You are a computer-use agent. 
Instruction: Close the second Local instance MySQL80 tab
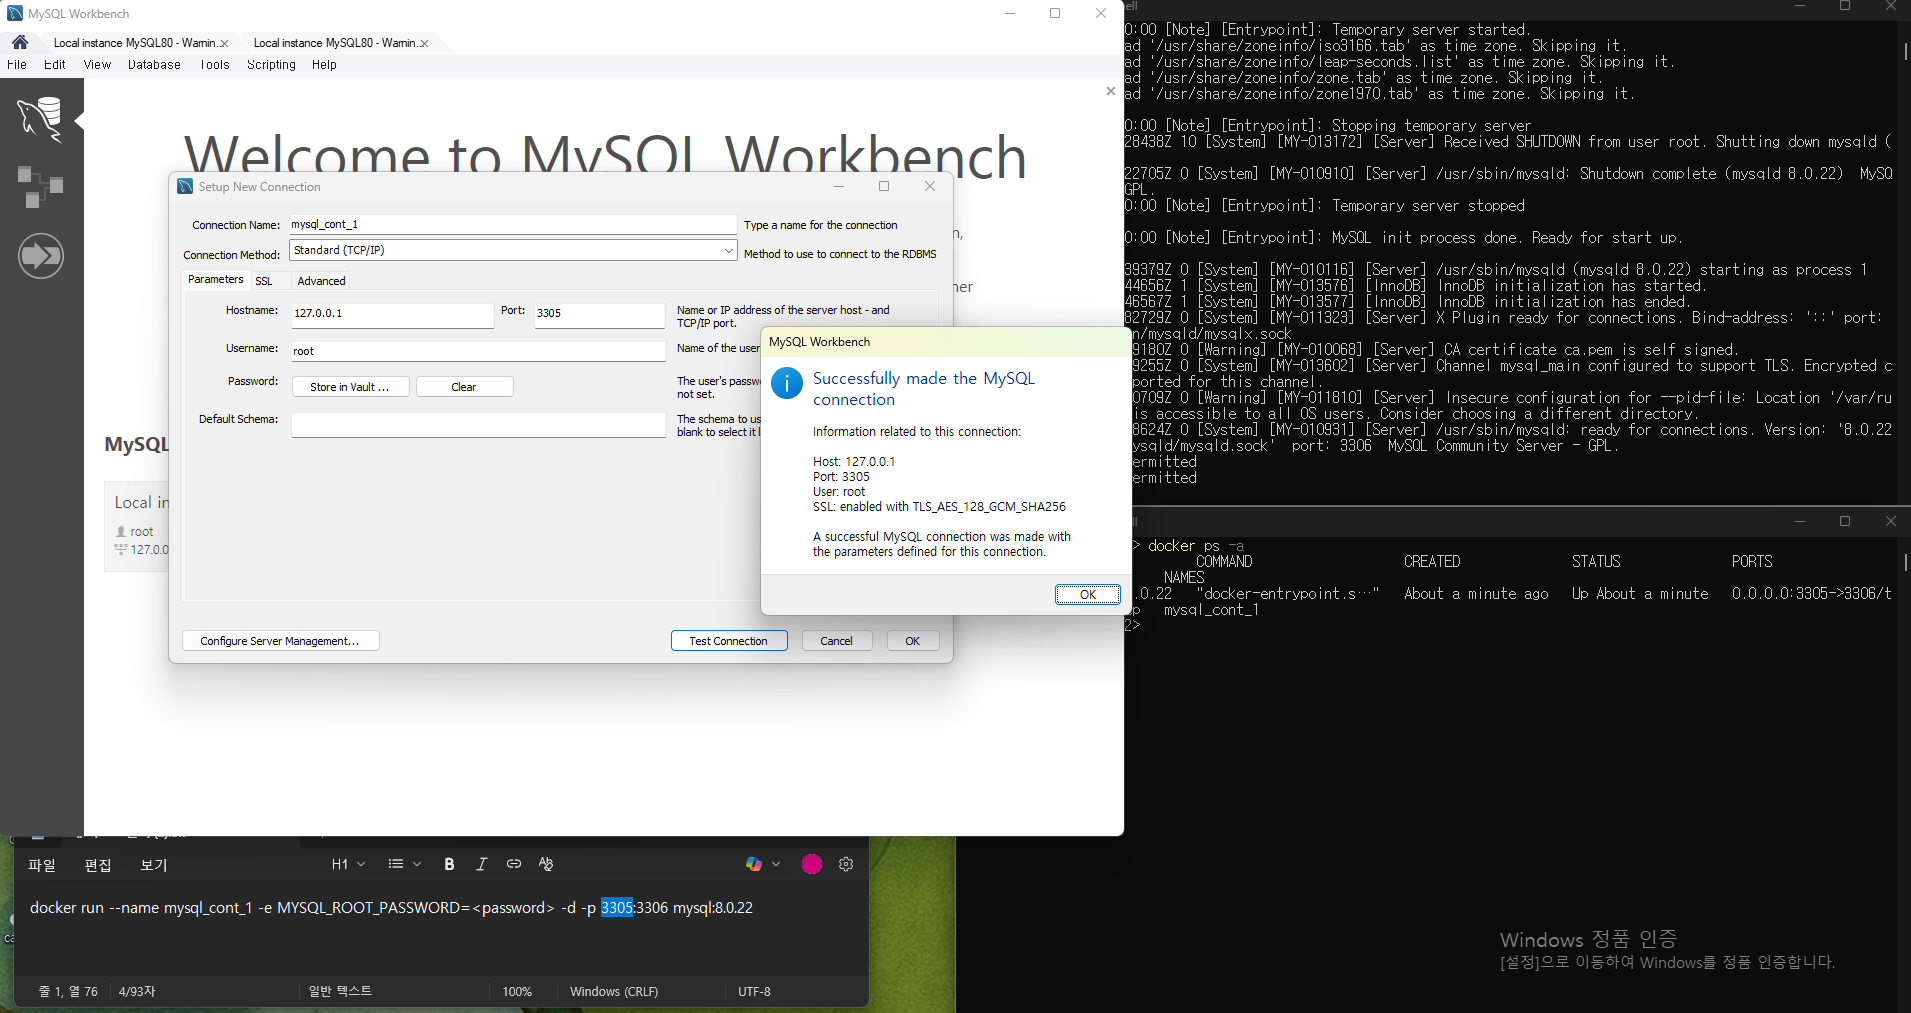coord(424,44)
